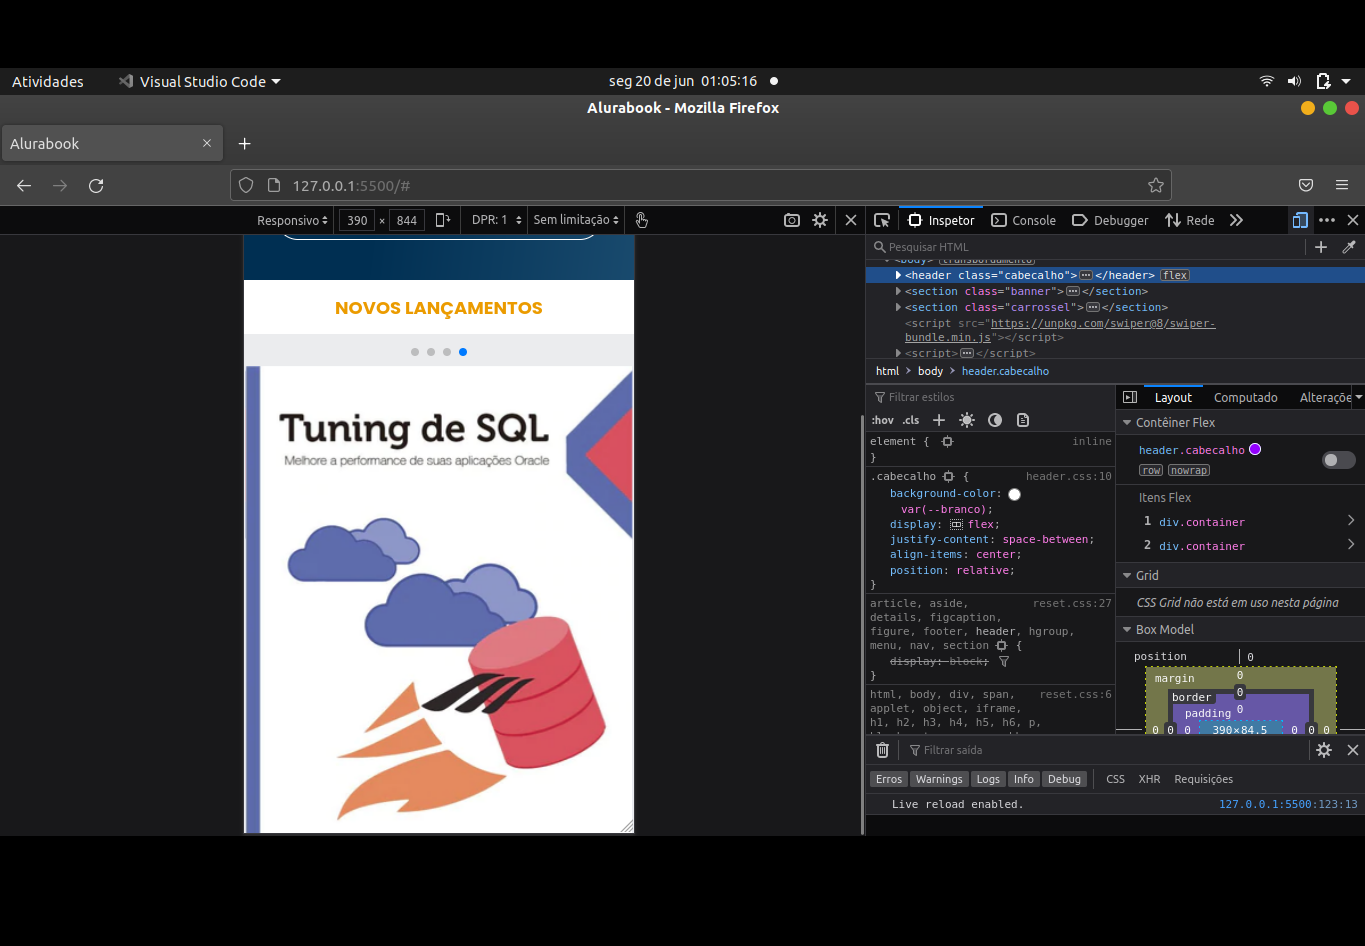Open console settings gear icon
Image resolution: width=1365 pixels, height=946 pixels.
1324,750
